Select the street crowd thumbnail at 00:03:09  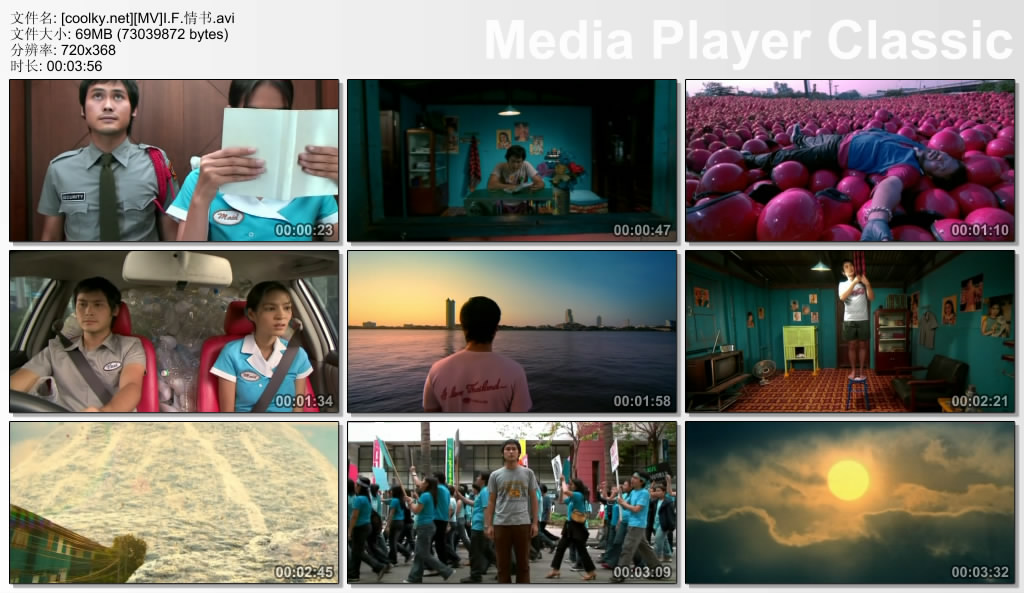click(512, 503)
